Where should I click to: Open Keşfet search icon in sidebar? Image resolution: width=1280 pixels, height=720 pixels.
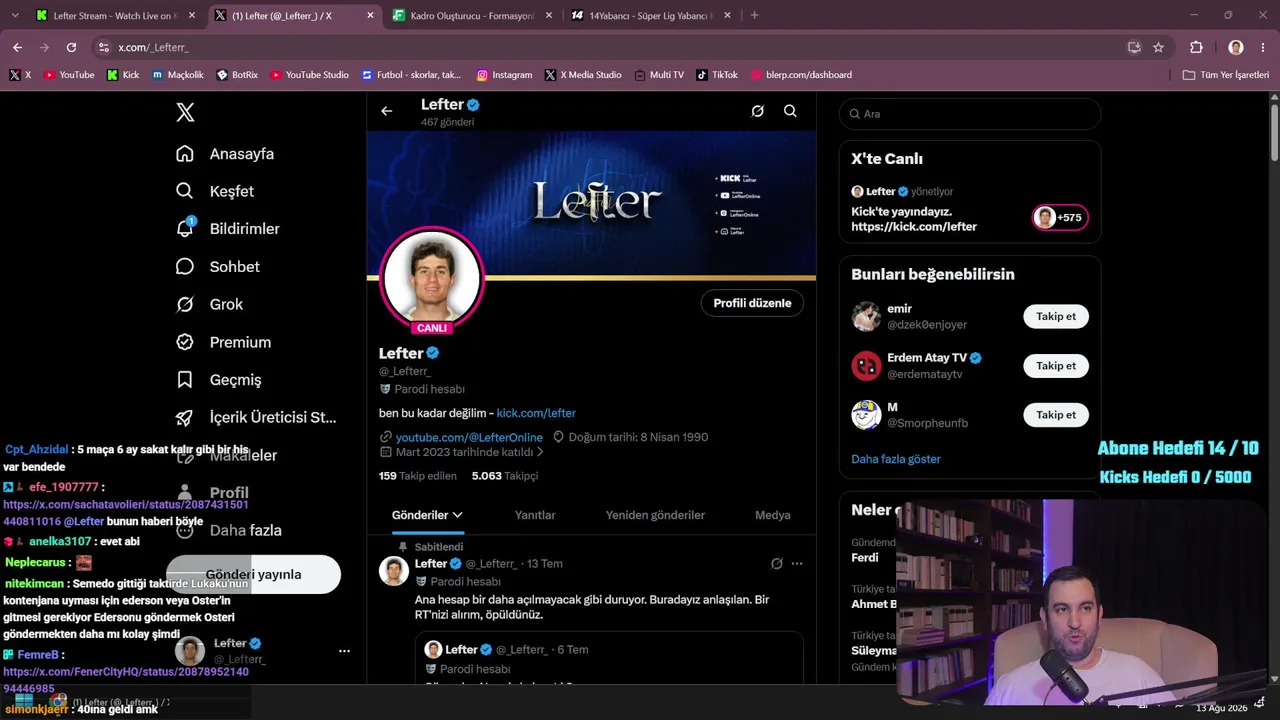[185, 191]
